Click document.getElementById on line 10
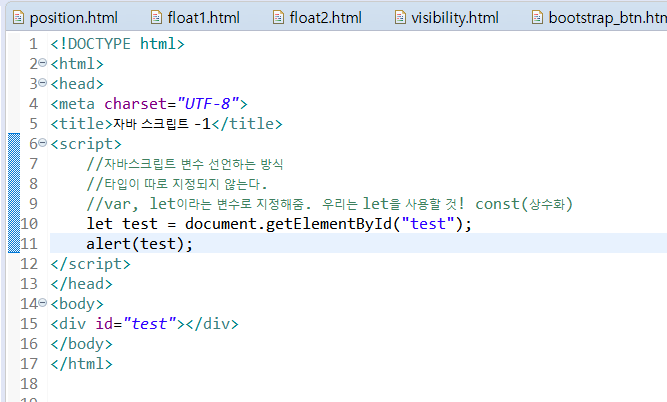 [288, 224]
